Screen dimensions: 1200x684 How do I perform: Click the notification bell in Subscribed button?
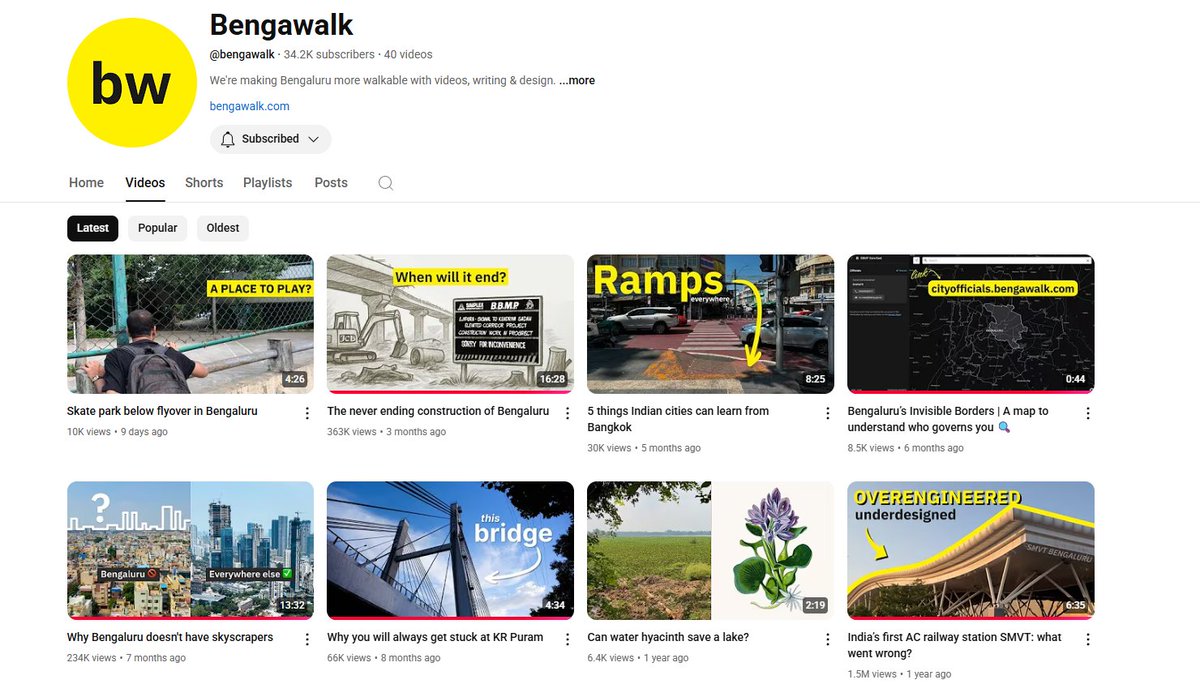pyautogui.click(x=228, y=139)
